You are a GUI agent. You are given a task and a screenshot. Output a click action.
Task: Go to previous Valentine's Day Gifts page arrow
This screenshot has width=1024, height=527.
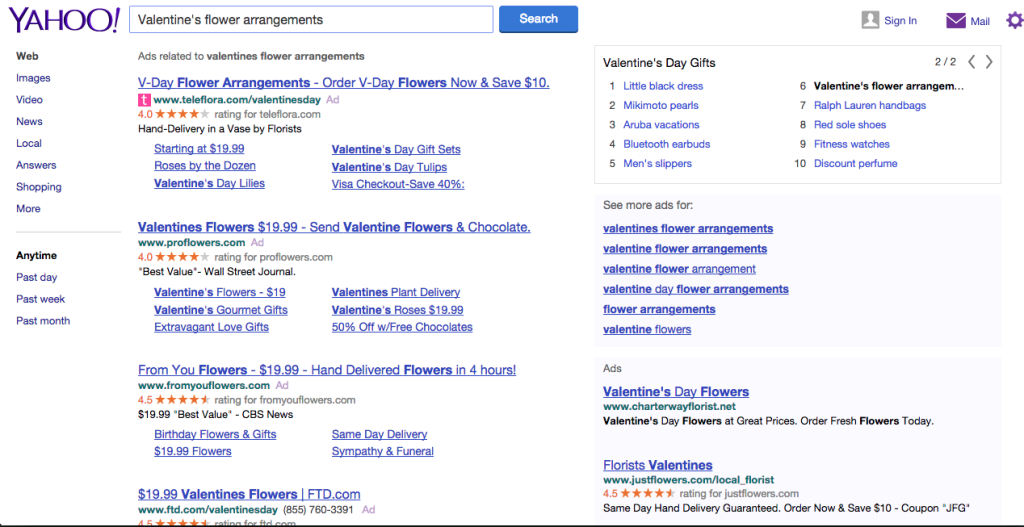click(972, 62)
